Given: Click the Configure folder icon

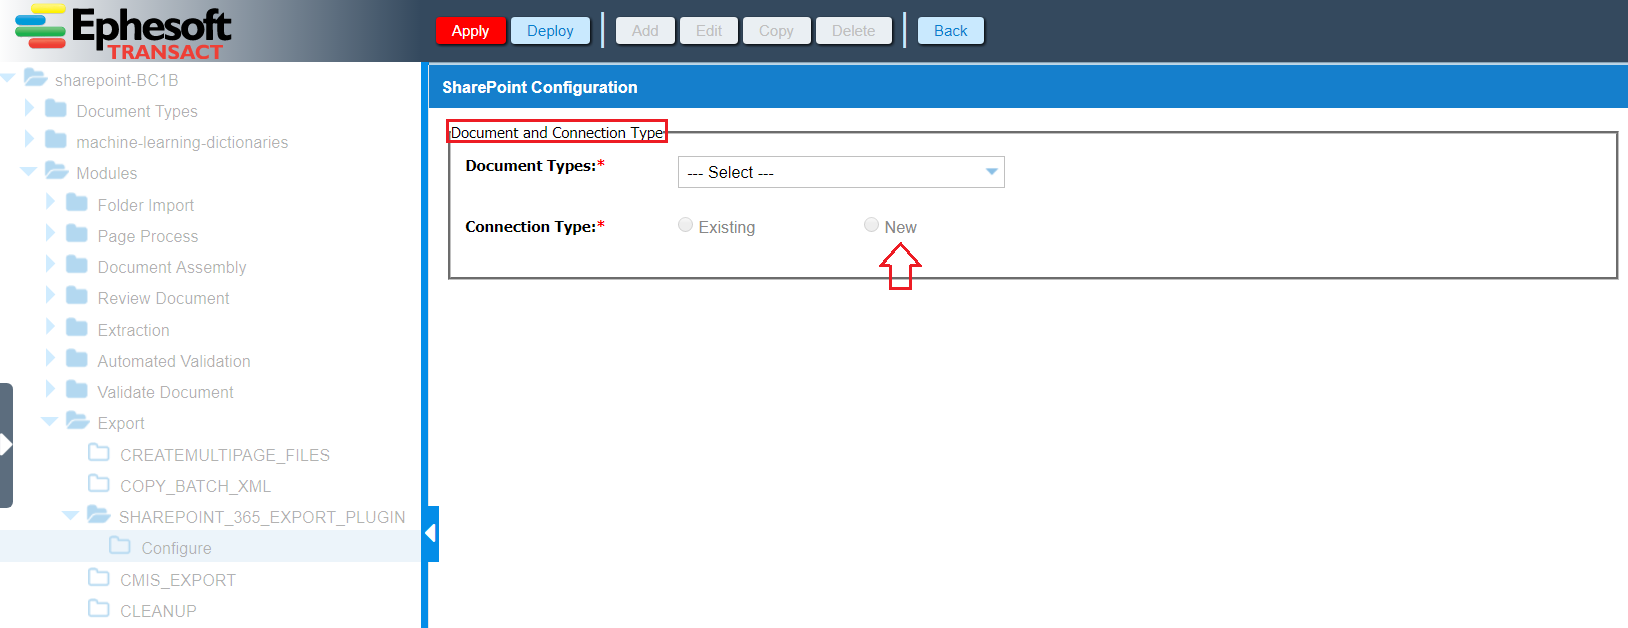Looking at the screenshot, I should click(120, 545).
